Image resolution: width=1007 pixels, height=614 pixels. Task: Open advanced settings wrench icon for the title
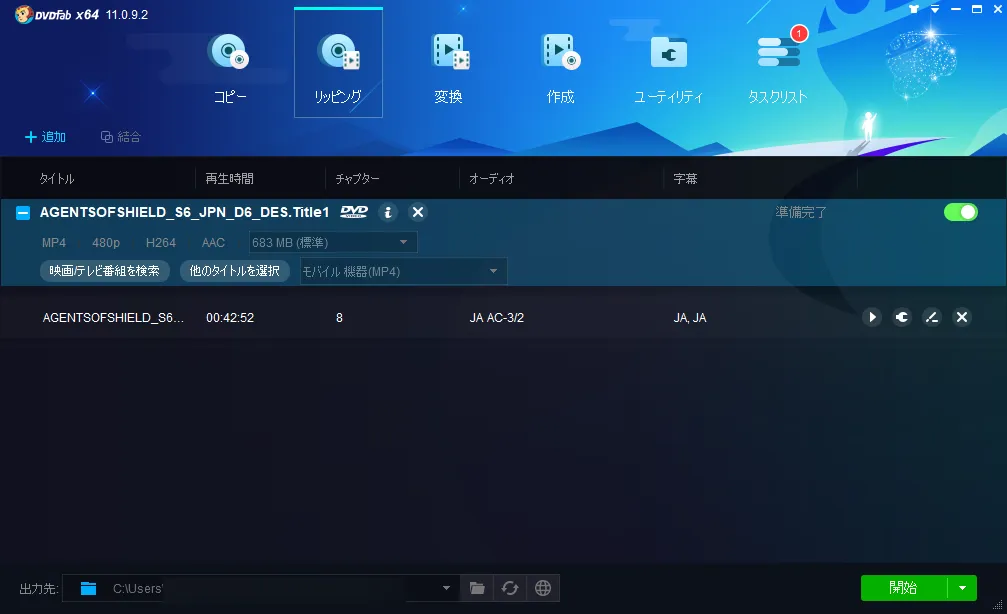pos(902,317)
